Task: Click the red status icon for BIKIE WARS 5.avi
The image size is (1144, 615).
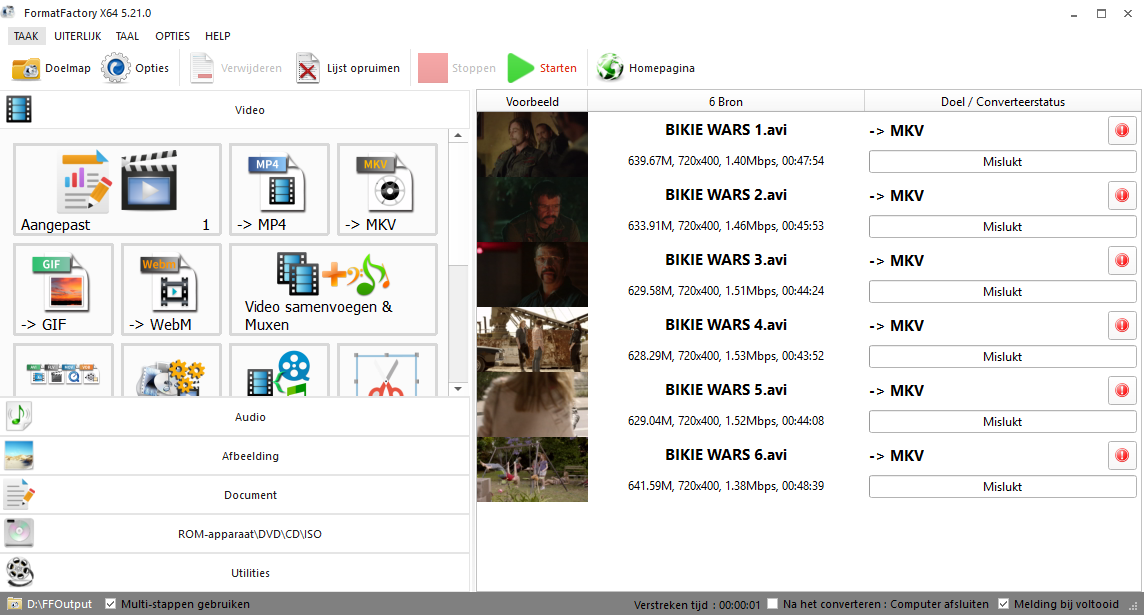Action: point(1122,390)
